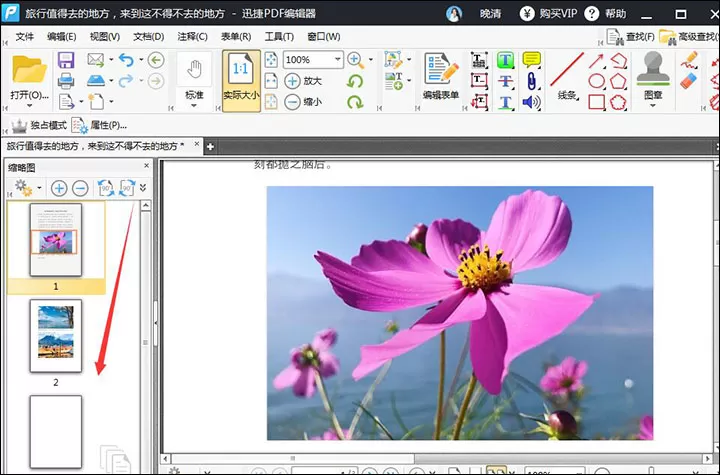Toggle the 实际大小 actual size view
Image resolution: width=720 pixels, height=475 pixels.
coord(242,81)
